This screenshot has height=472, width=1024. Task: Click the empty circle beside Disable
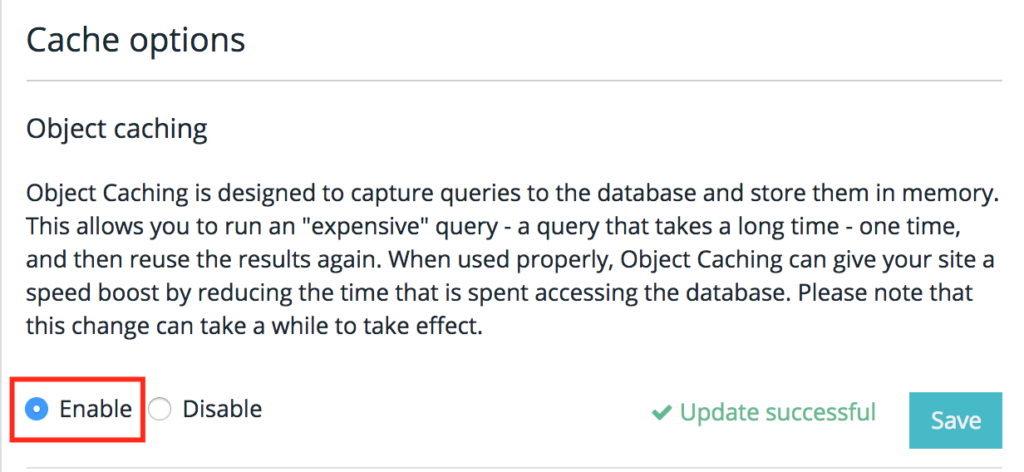point(159,409)
